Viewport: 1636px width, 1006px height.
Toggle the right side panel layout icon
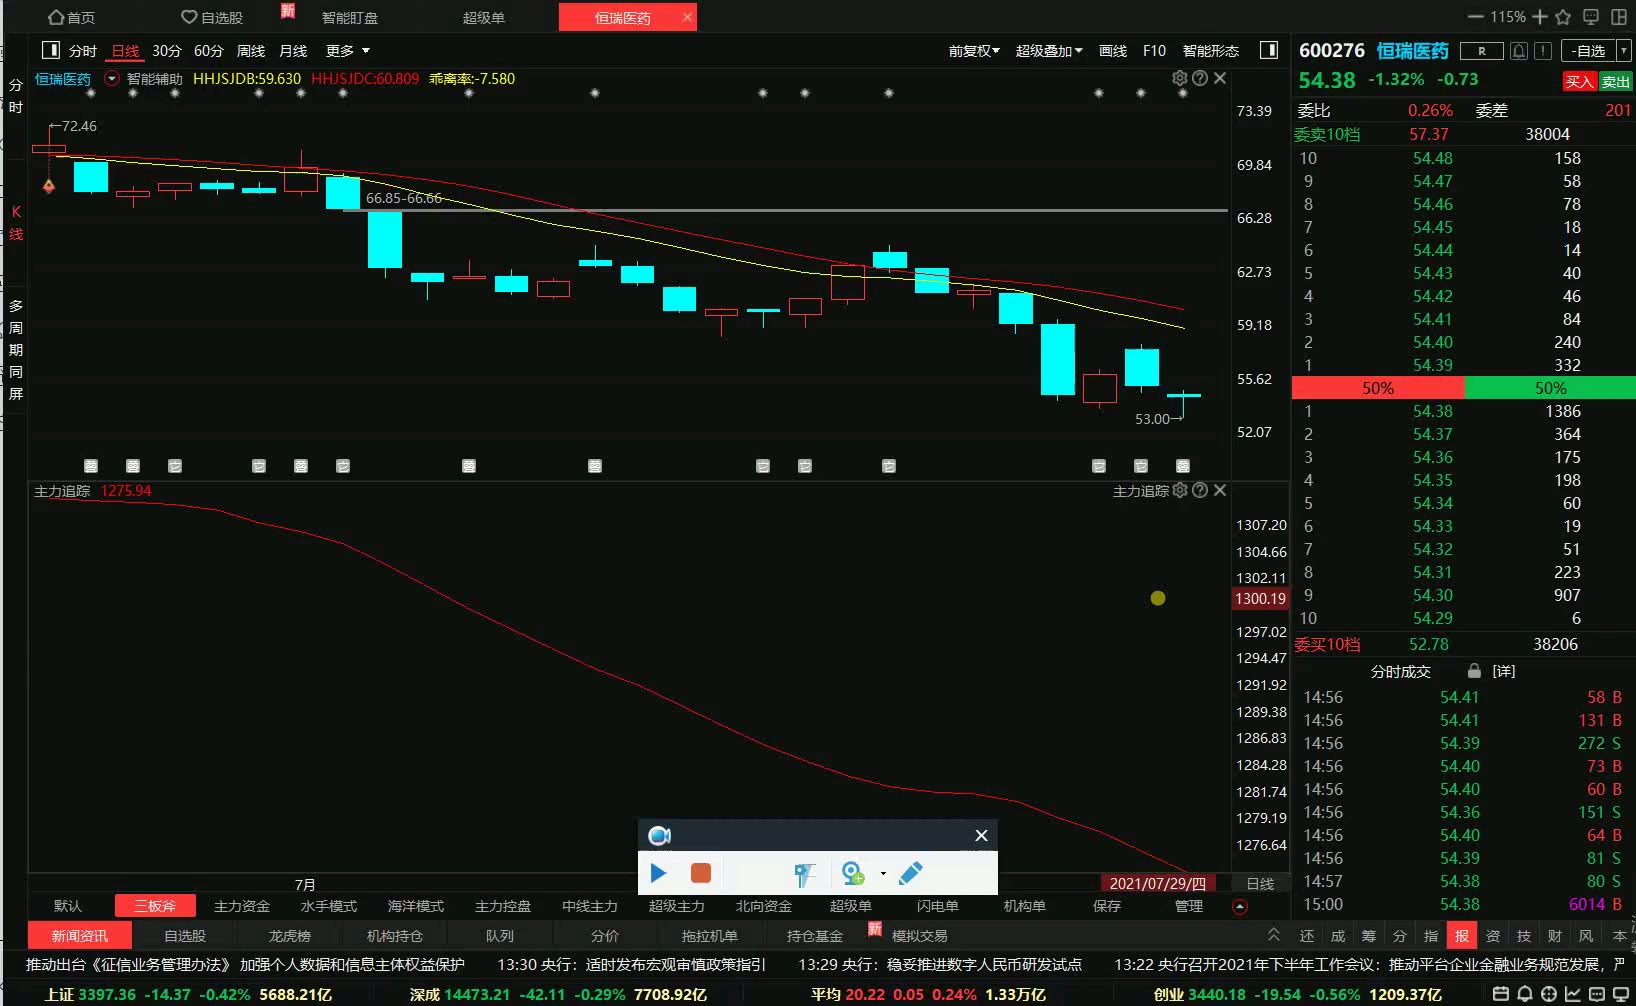[x=1269, y=50]
